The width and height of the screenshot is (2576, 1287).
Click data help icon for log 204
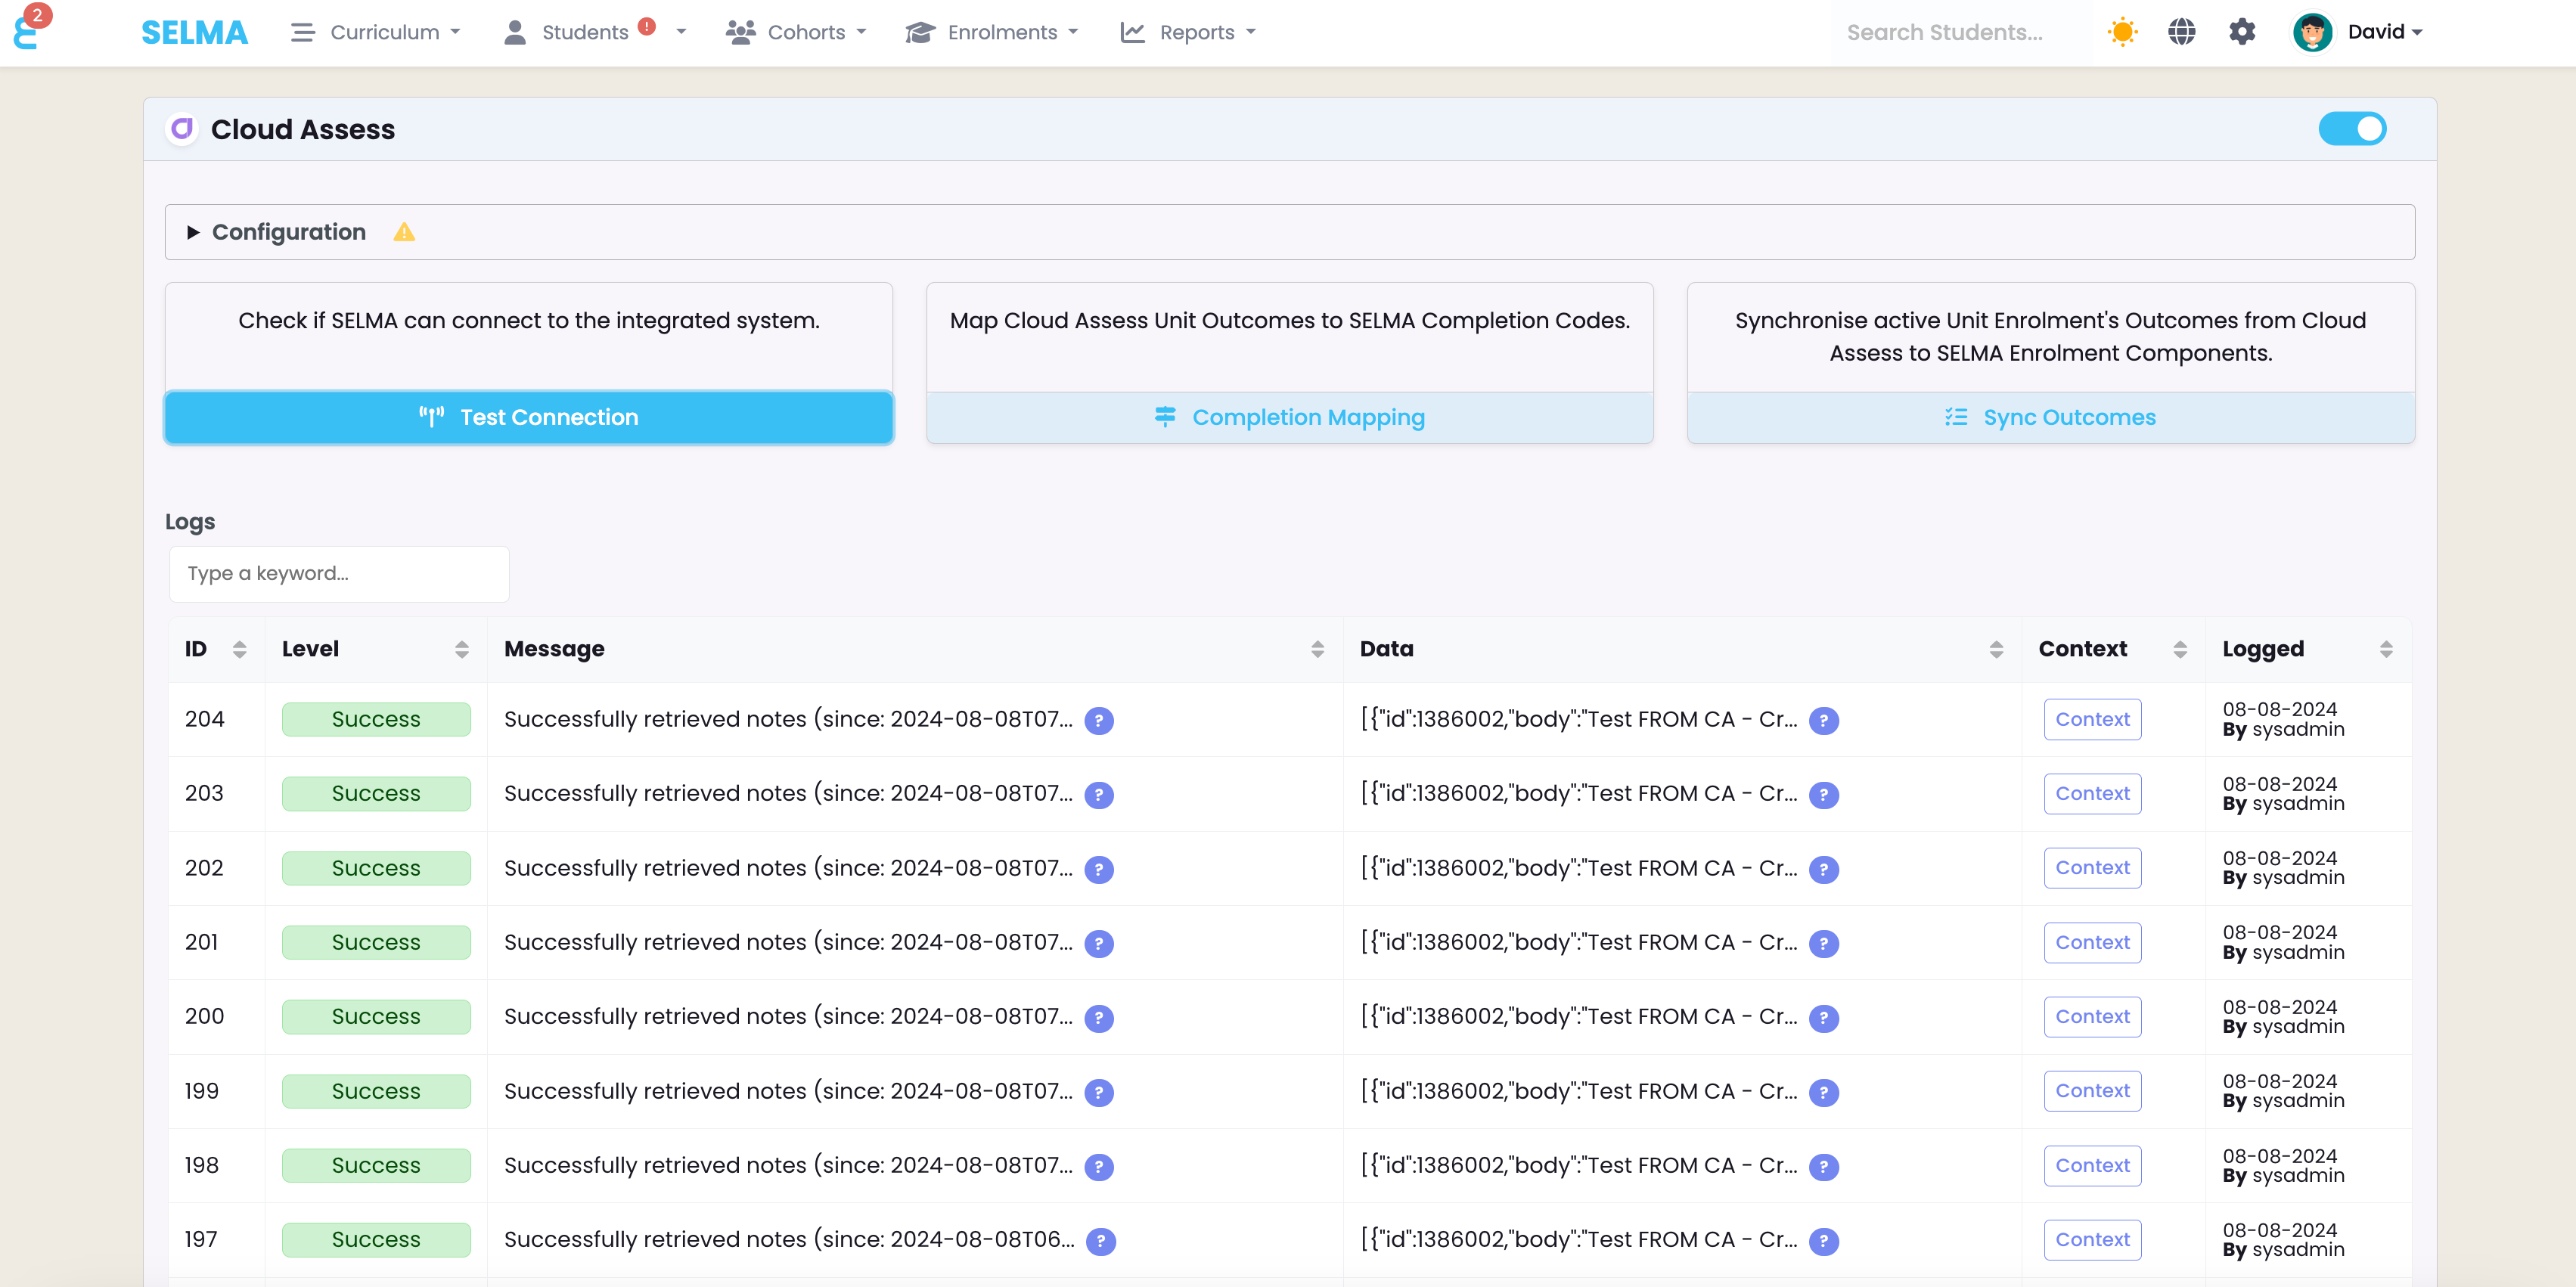(x=1823, y=720)
